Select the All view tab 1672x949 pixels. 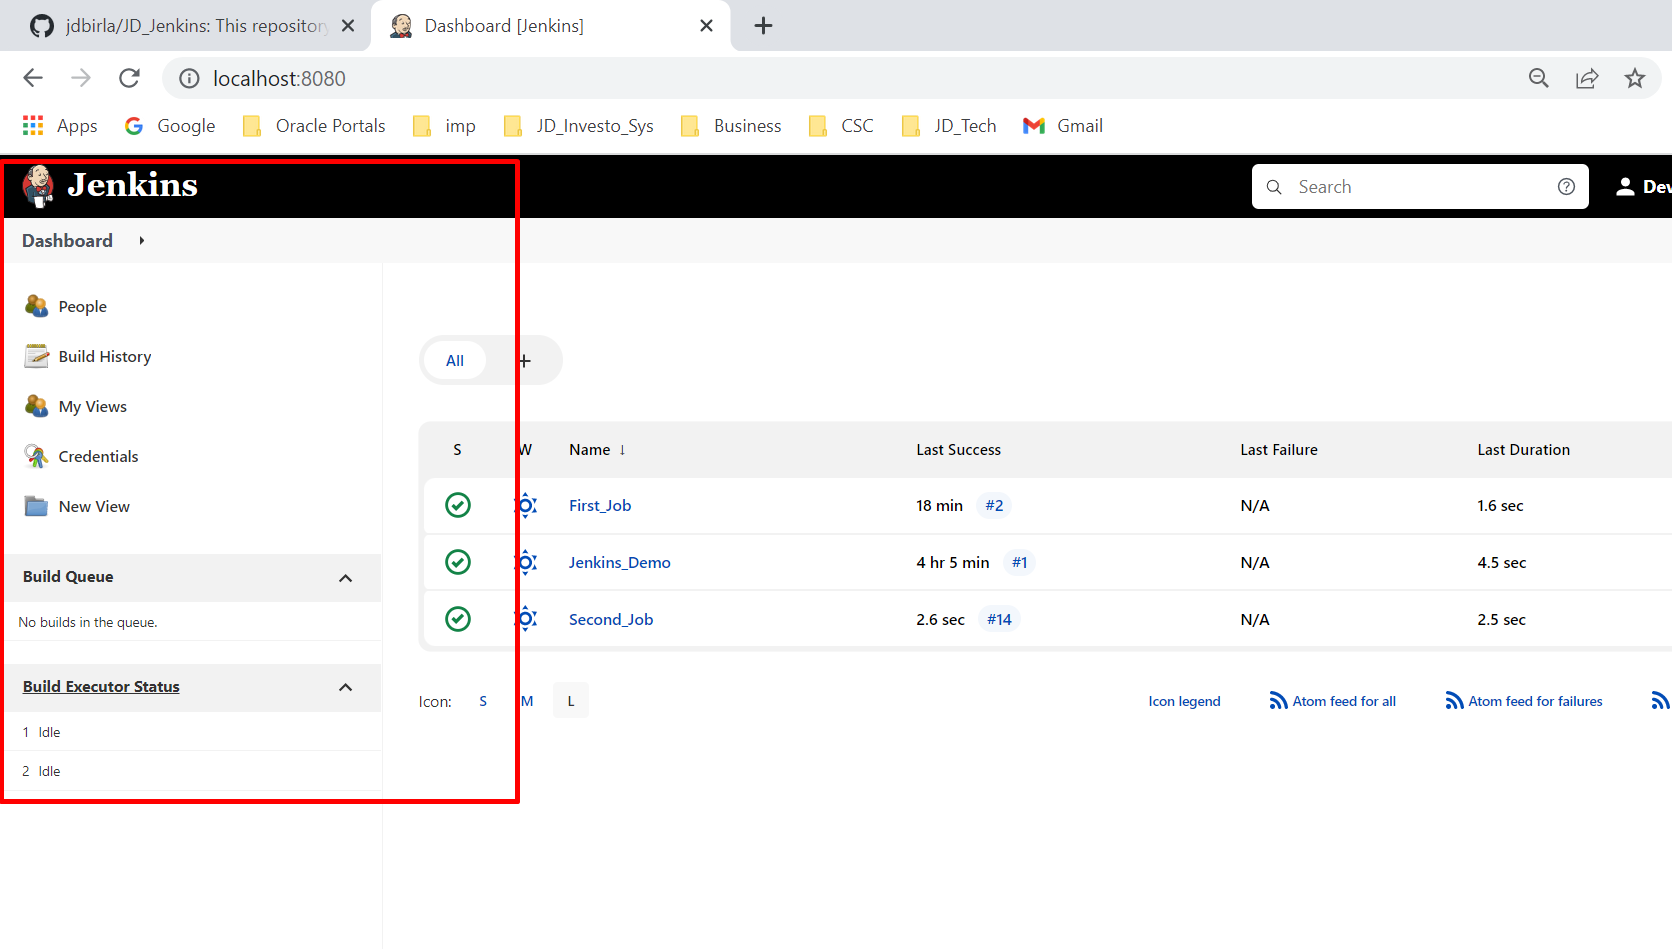coord(455,361)
